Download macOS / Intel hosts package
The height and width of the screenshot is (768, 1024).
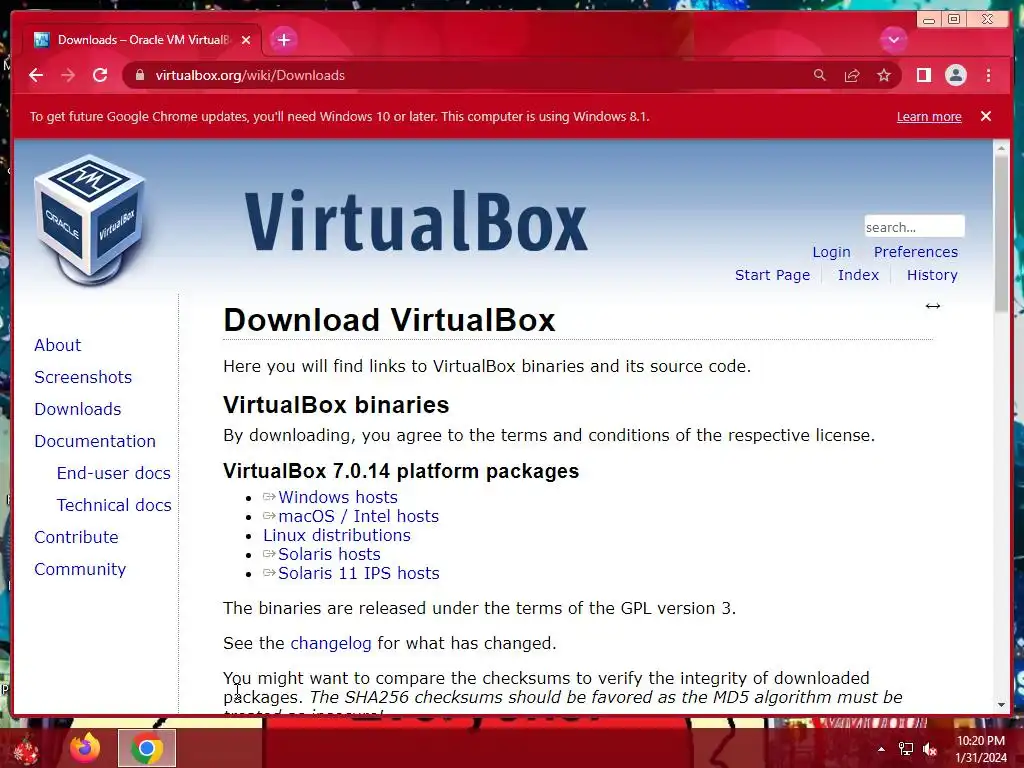pyautogui.click(x=359, y=516)
